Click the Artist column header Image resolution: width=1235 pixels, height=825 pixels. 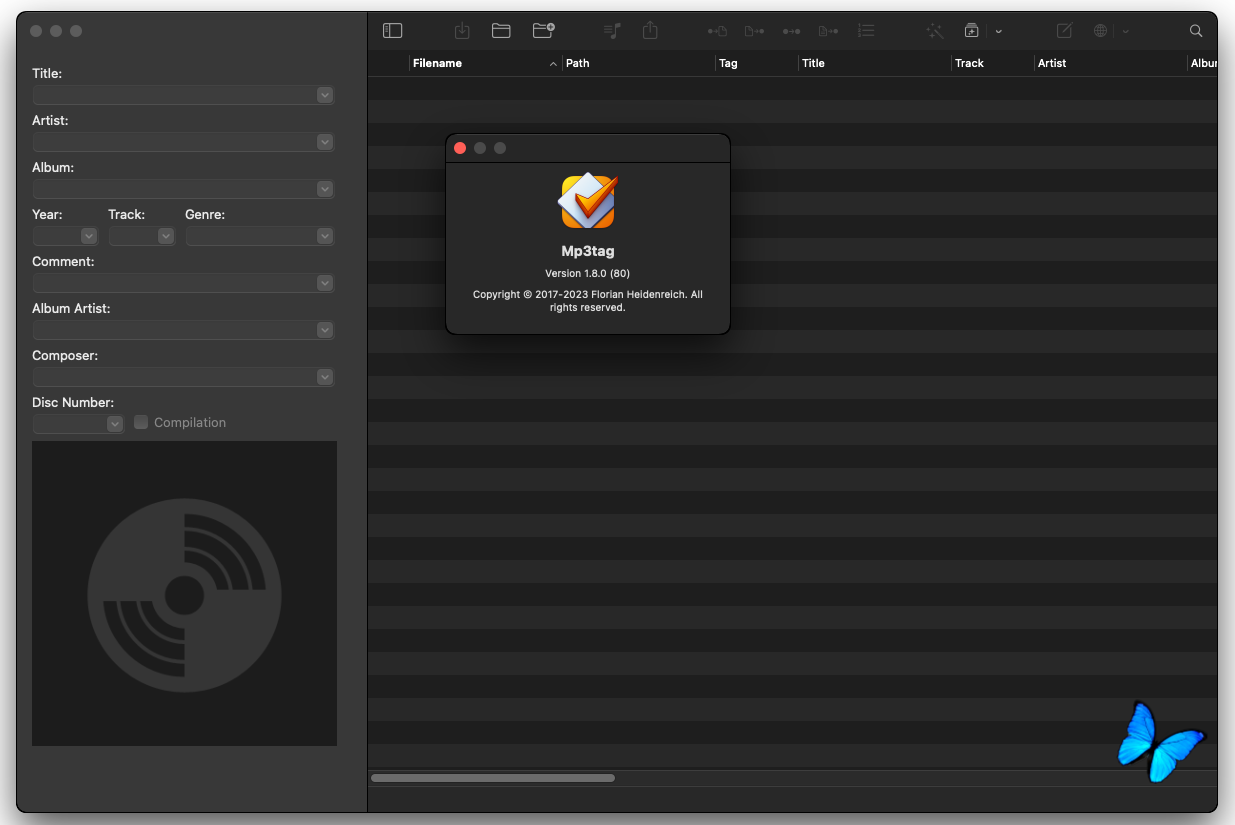(1052, 63)
